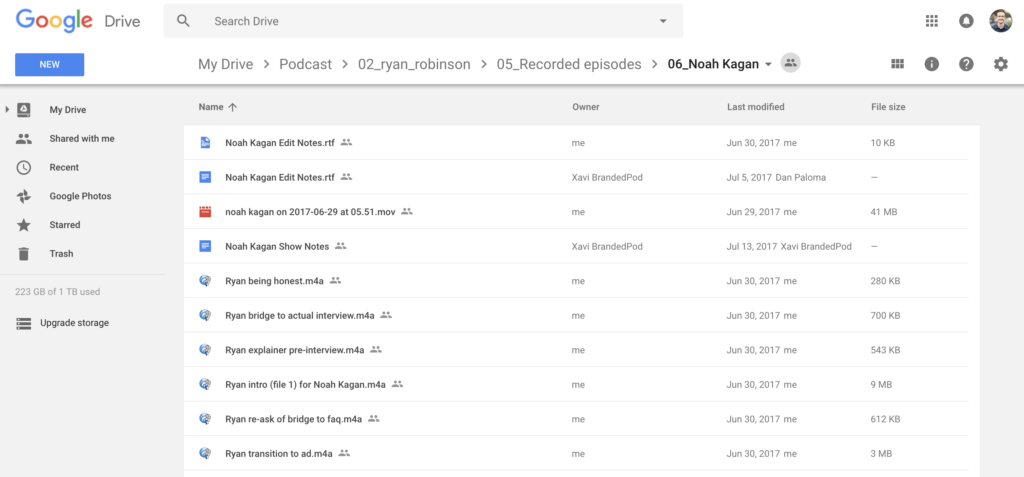Click the 223 GB of 1 TB used text

[57, 292]
